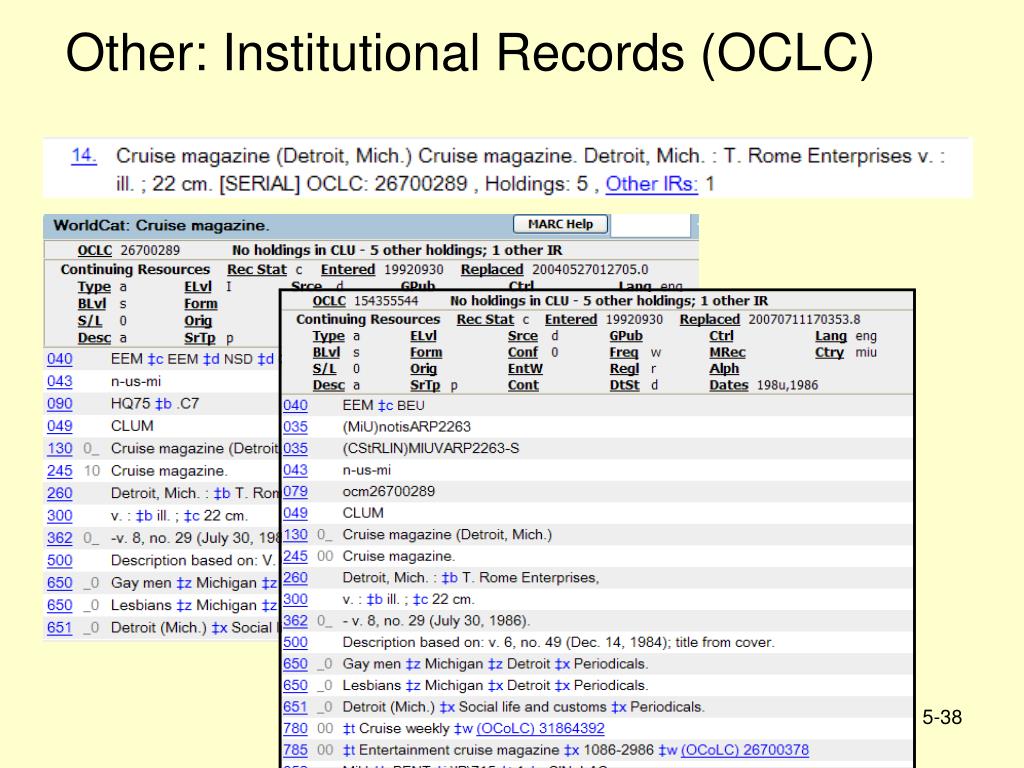The width and height of the screenshot is (1024, 768).
Task: Open tag 500 with full description note
Action: click(295, 643)
